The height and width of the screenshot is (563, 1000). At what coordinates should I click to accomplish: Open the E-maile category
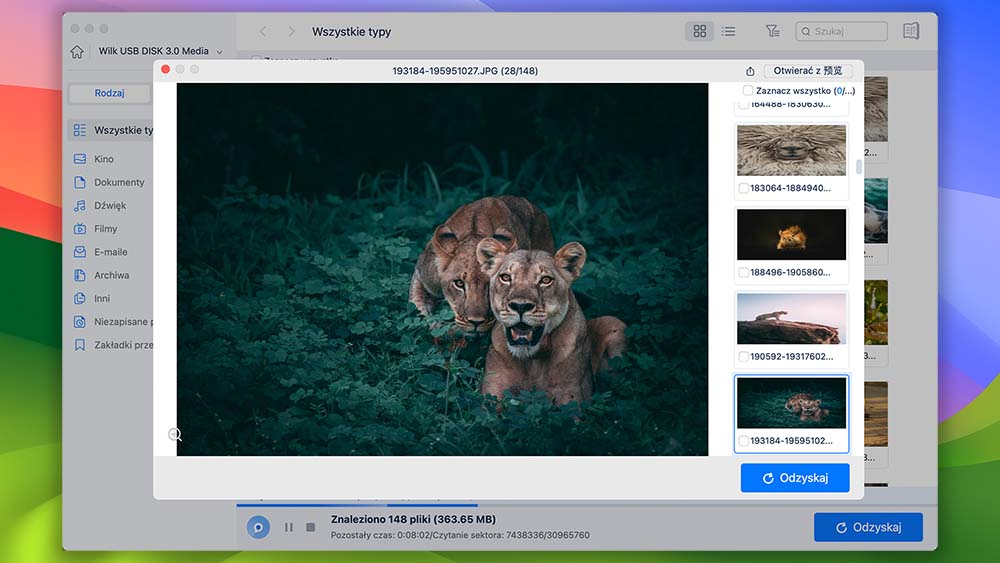coord(110,252)
